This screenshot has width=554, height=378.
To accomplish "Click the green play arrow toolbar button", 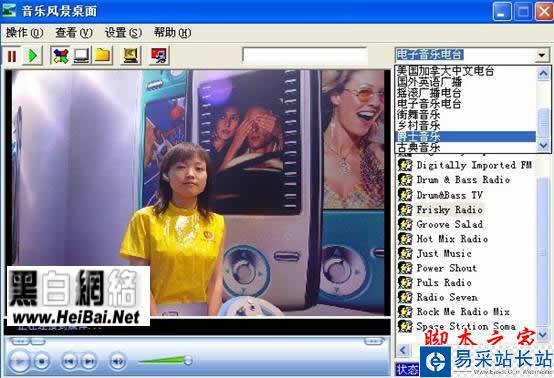I will [x=33, y=56].
